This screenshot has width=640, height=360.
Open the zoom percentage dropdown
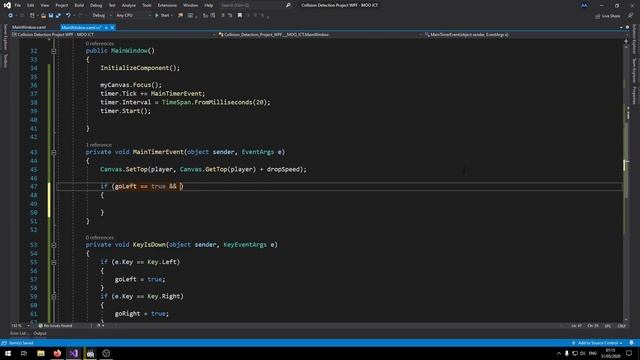[20, 326]
